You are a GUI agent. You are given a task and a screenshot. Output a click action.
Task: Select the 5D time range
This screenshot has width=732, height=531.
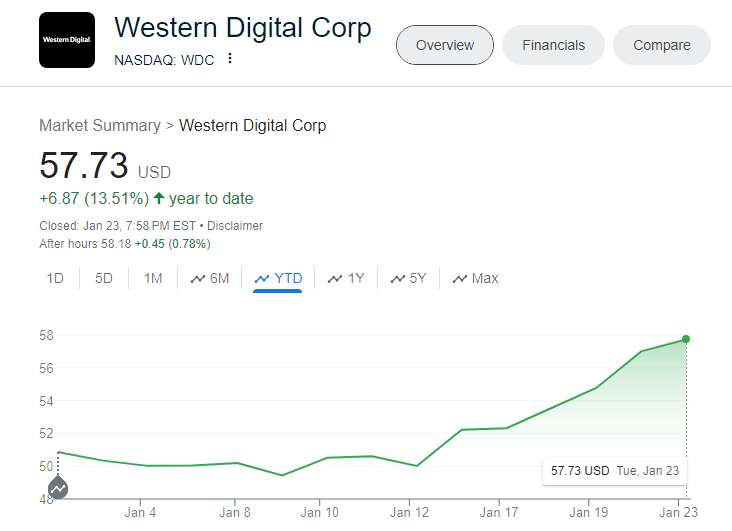104,278
